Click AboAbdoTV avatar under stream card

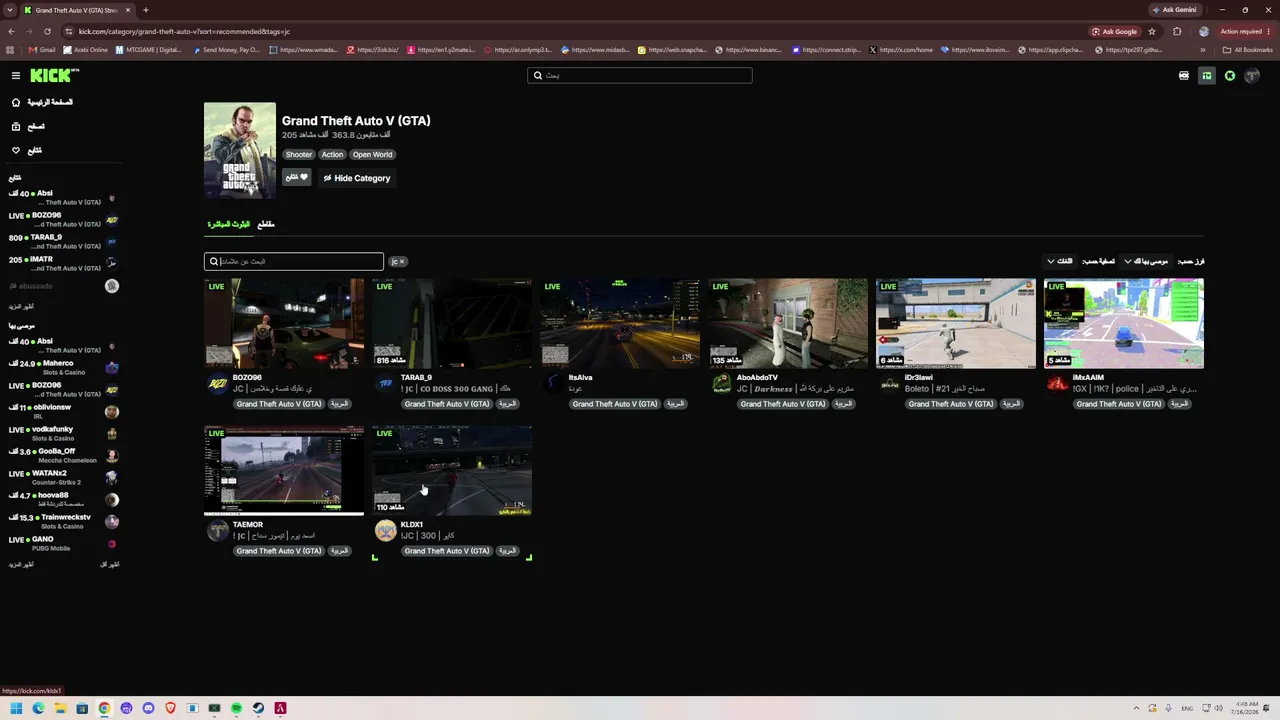[x=721, y=384]
